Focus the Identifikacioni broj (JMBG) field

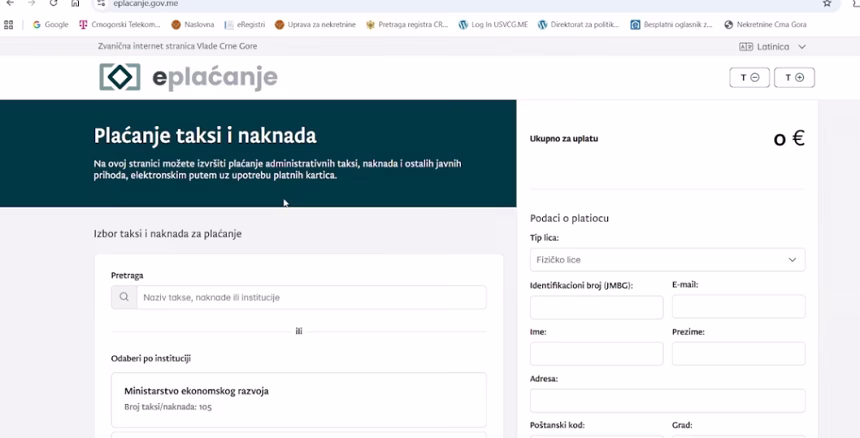point(596,307)
